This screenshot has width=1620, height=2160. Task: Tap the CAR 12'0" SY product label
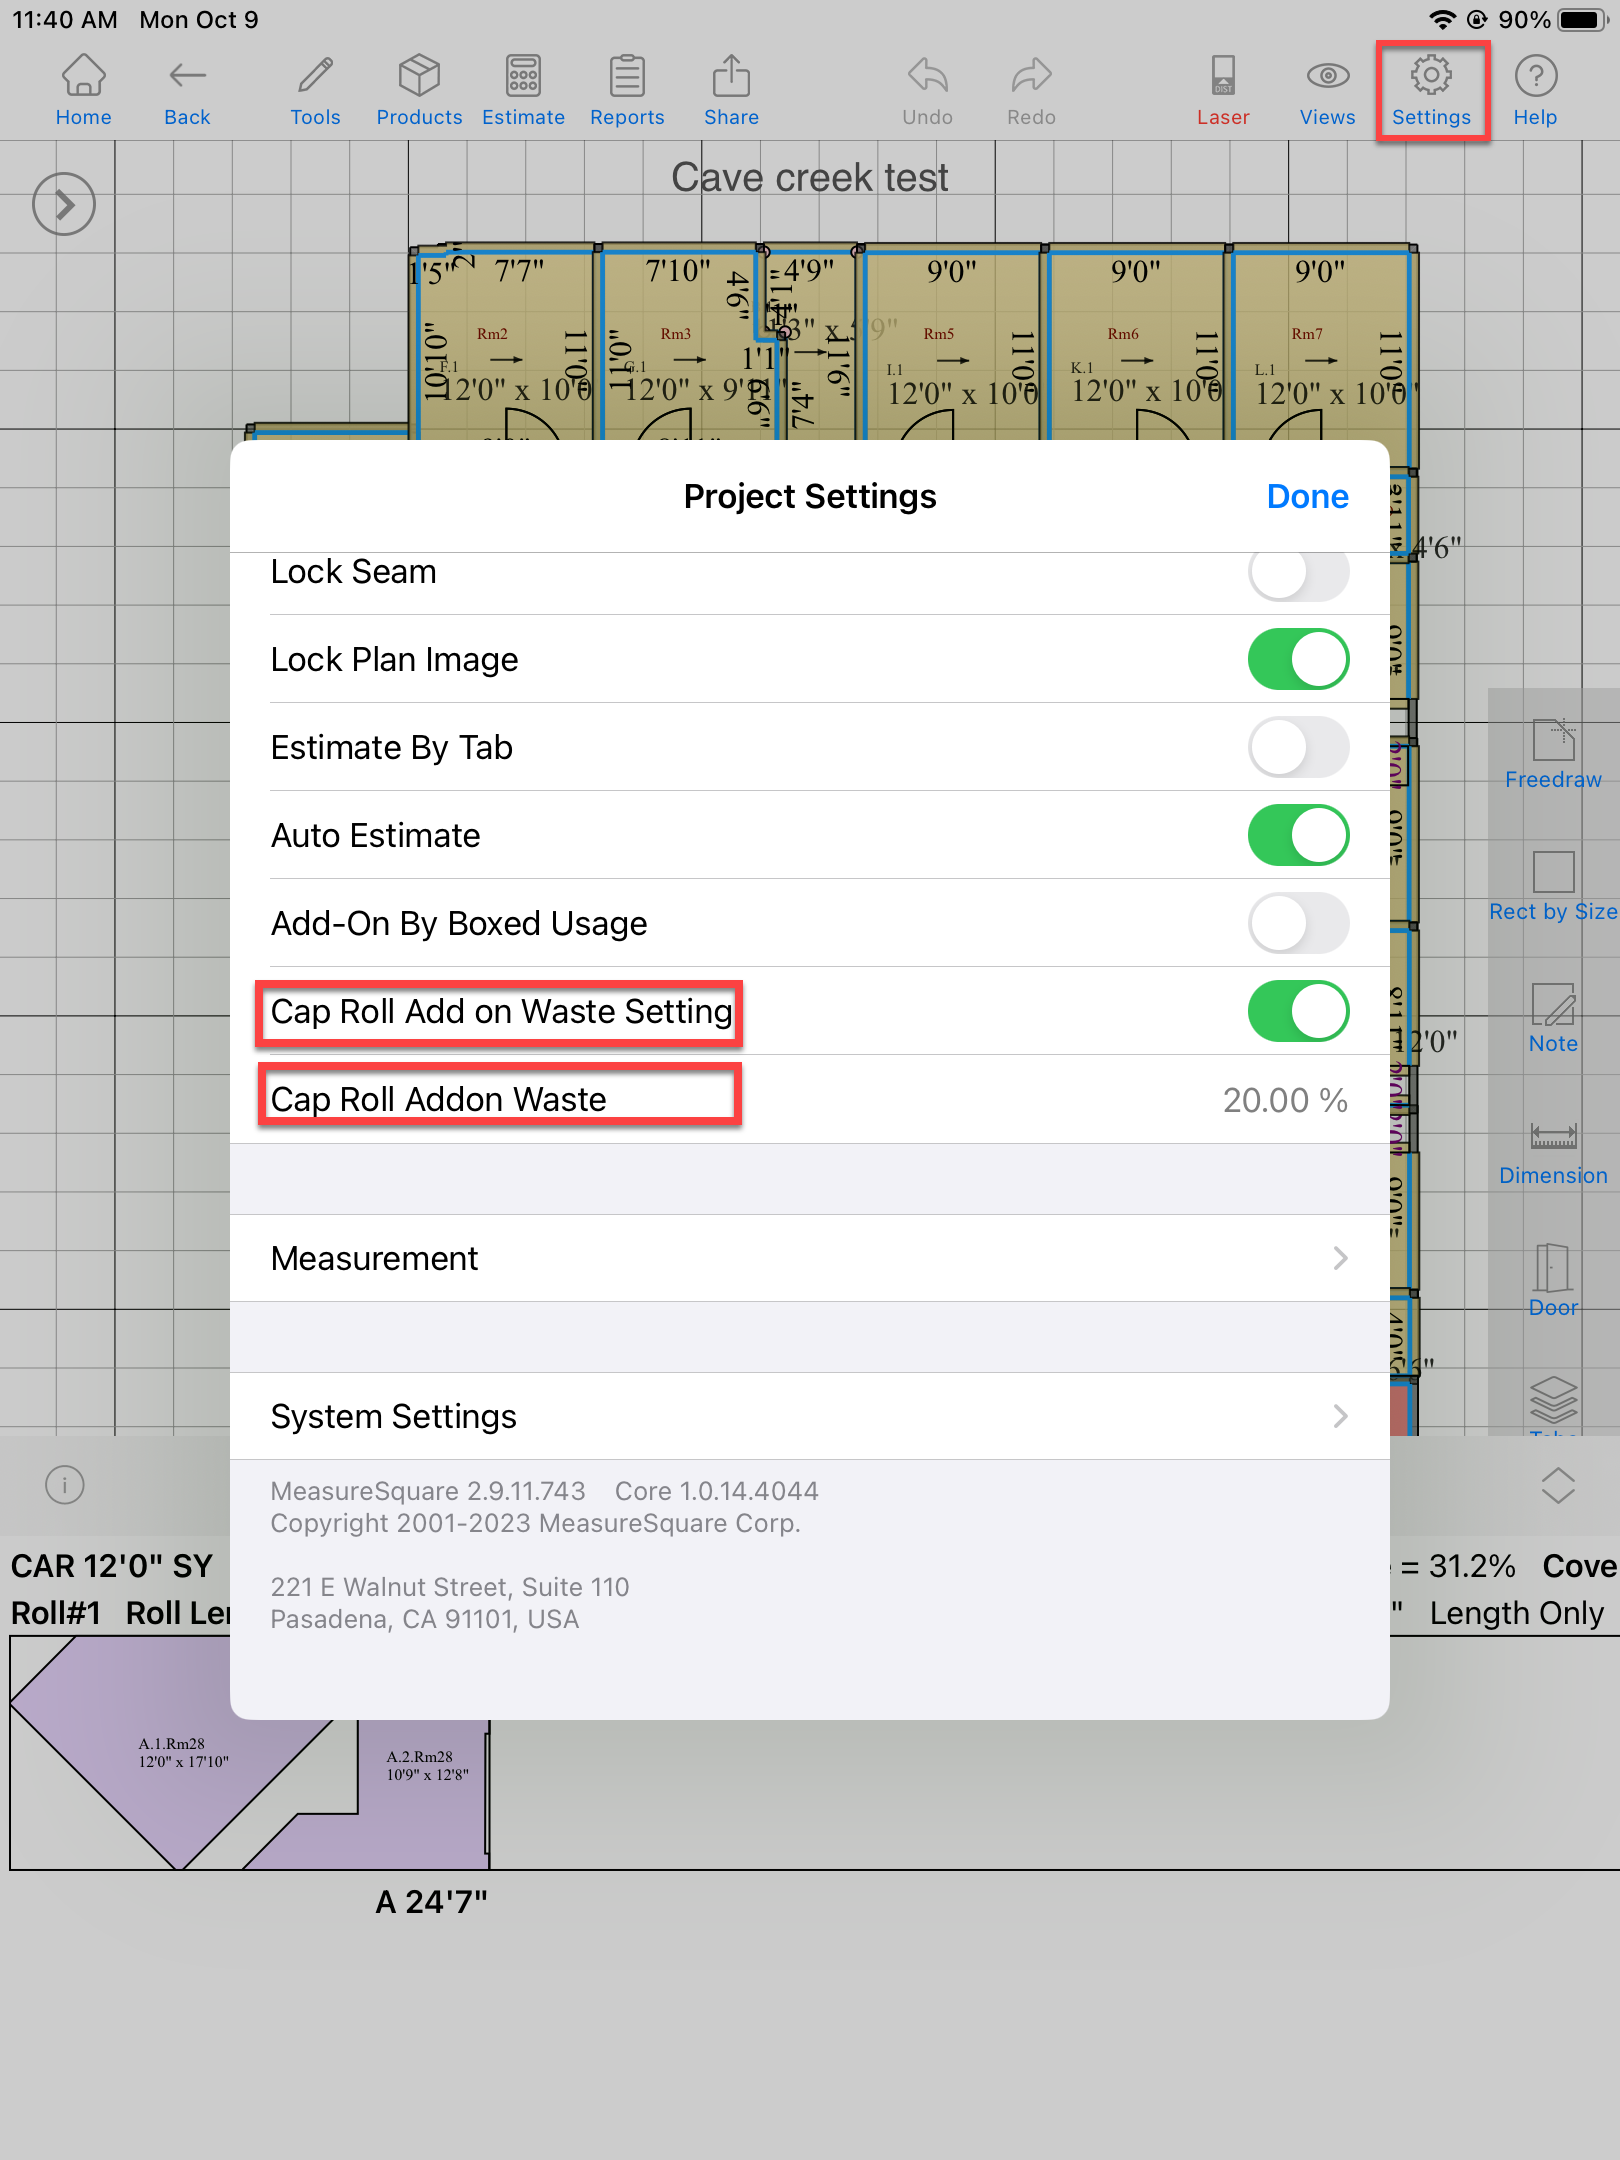[x=112, y=1566]
